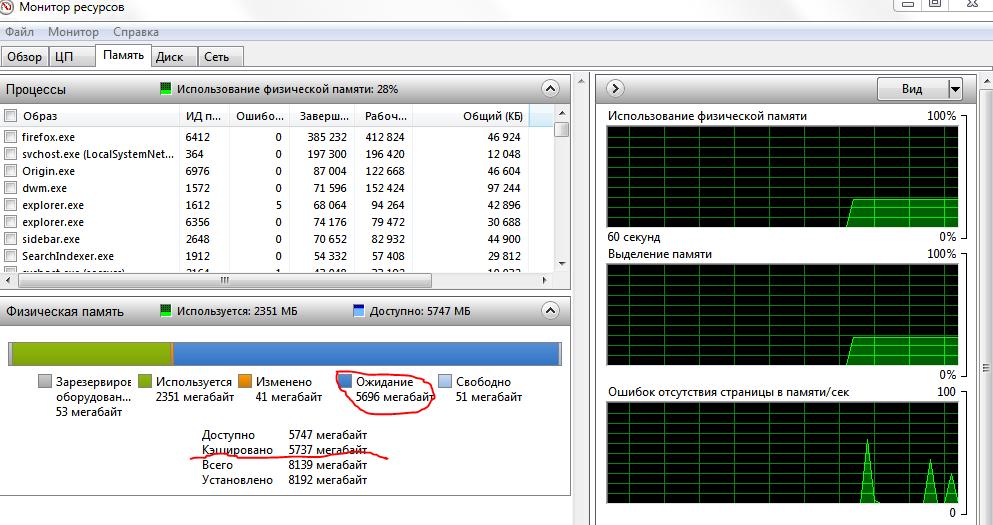Click the 'Вид' button
The width and height of the screenshot is (993, 525).
(x=912, y=89)
